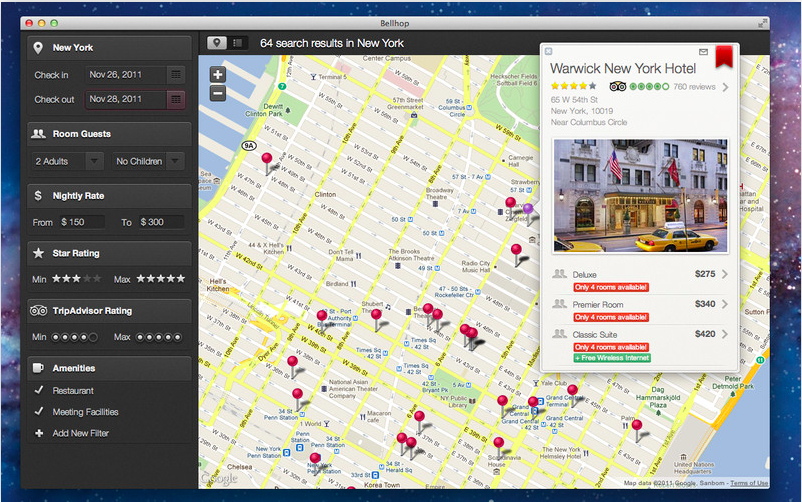
Task: Open Premier Room details with chevron
Action: coord(725,304)
